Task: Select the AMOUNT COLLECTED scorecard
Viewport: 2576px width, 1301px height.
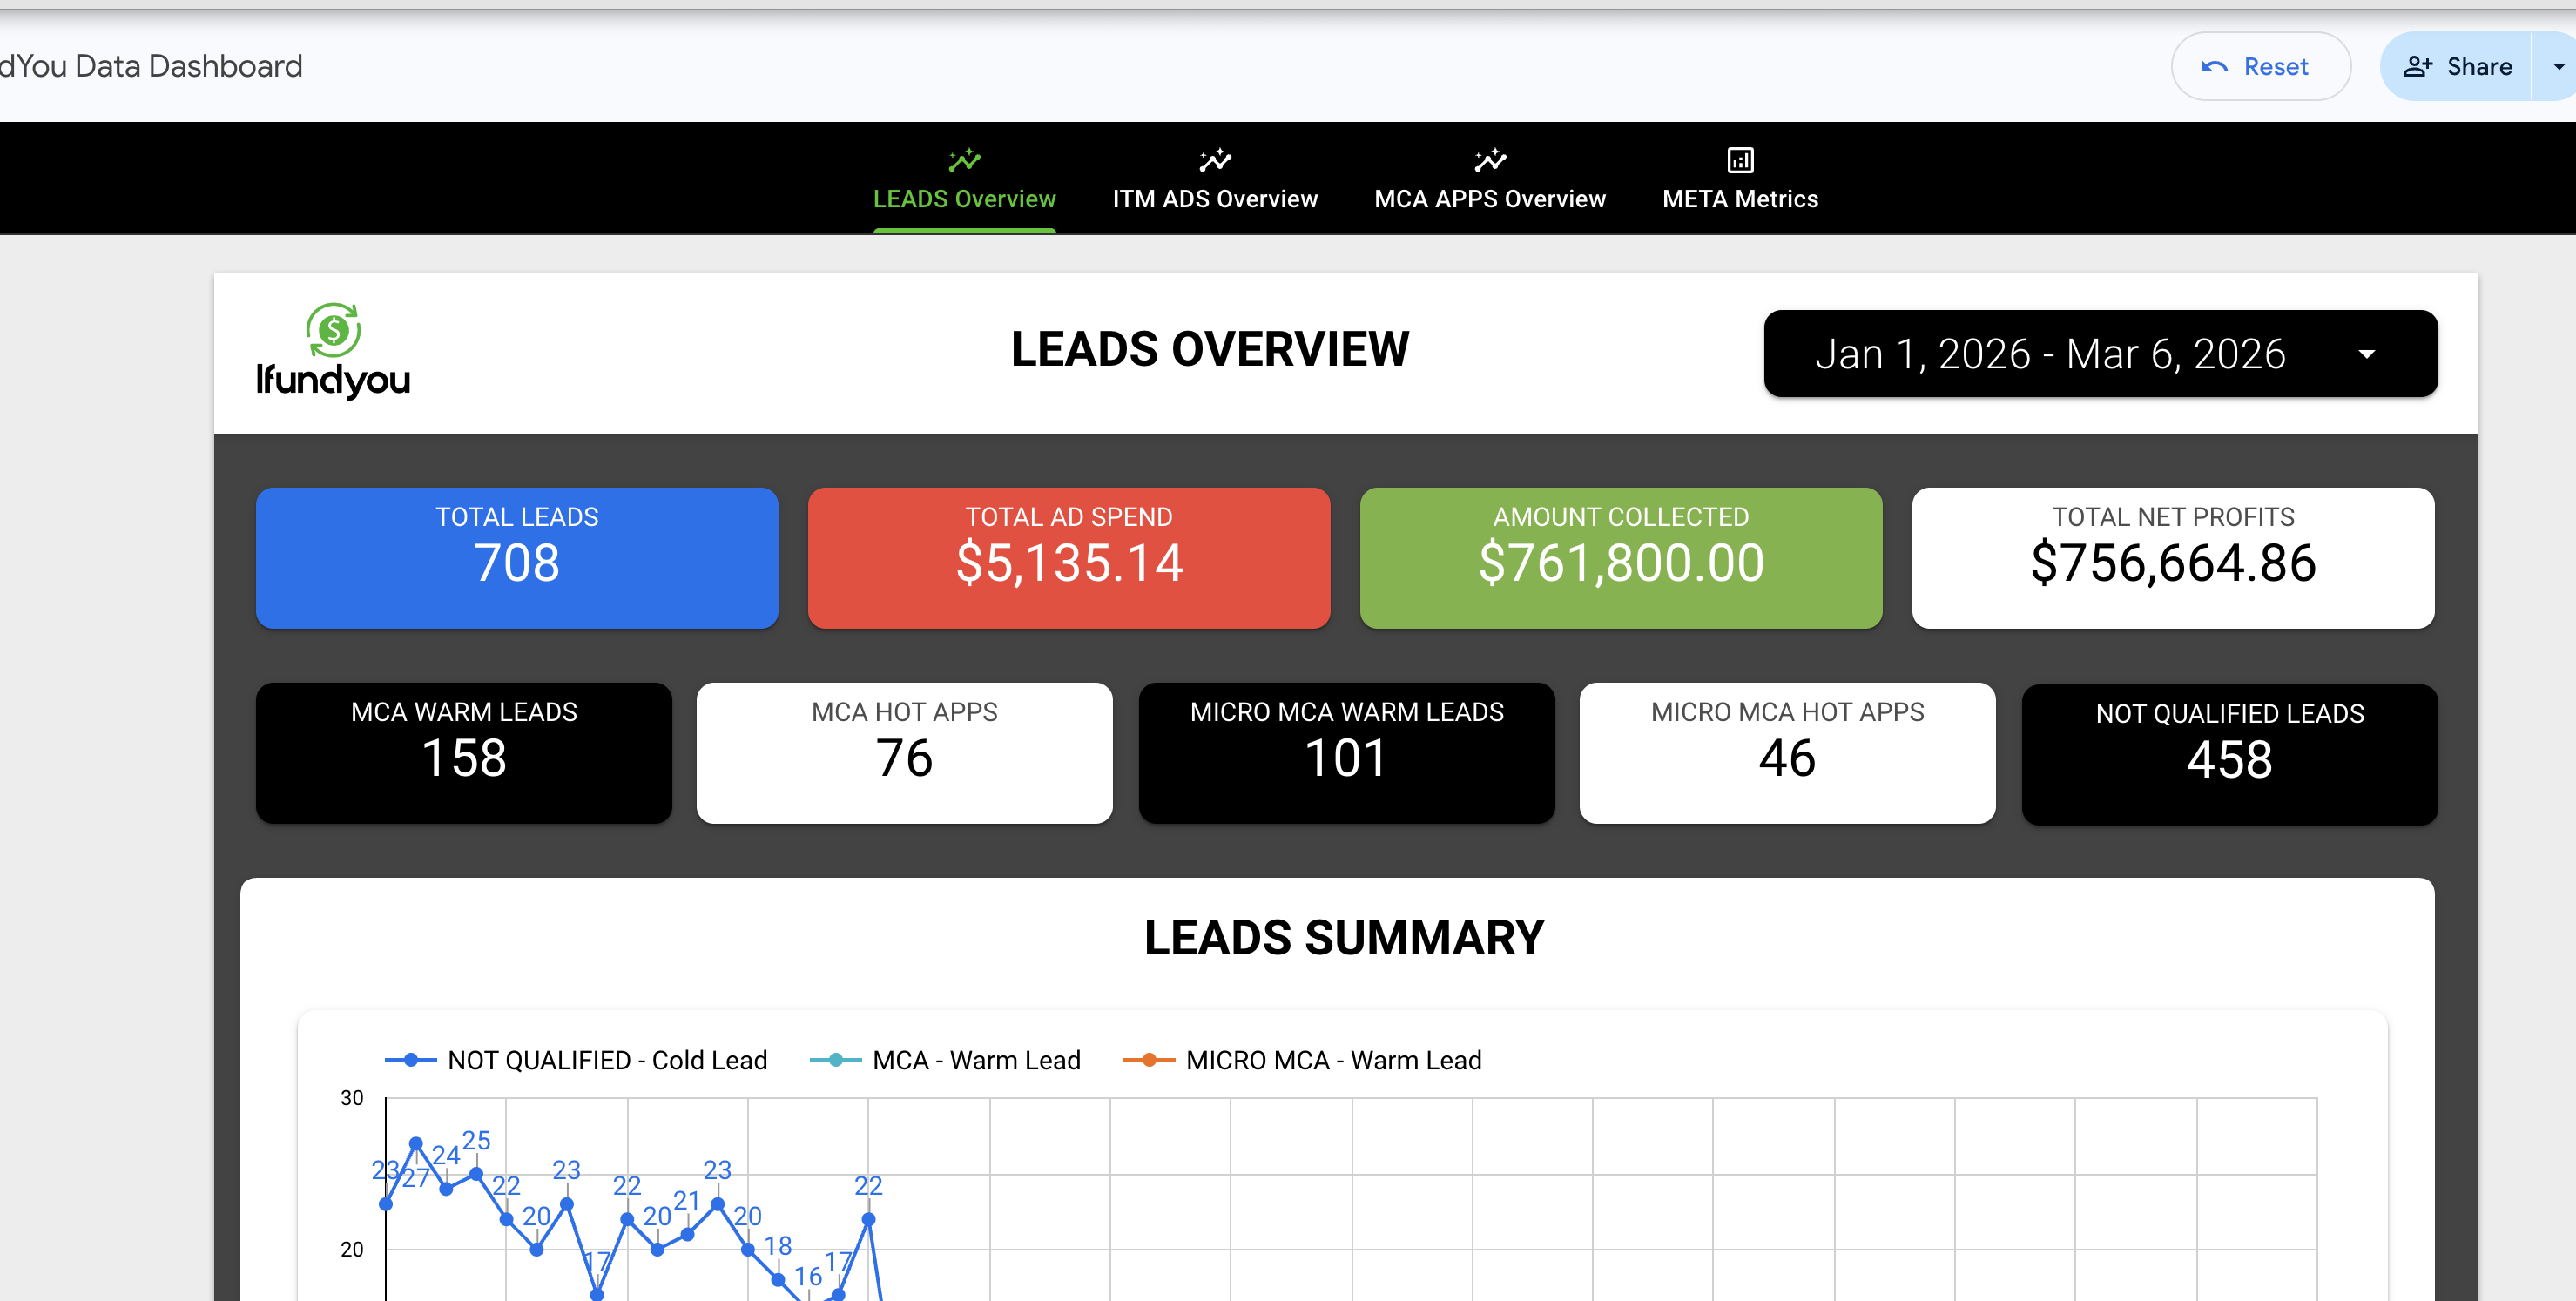Action: click(1621, 558)
